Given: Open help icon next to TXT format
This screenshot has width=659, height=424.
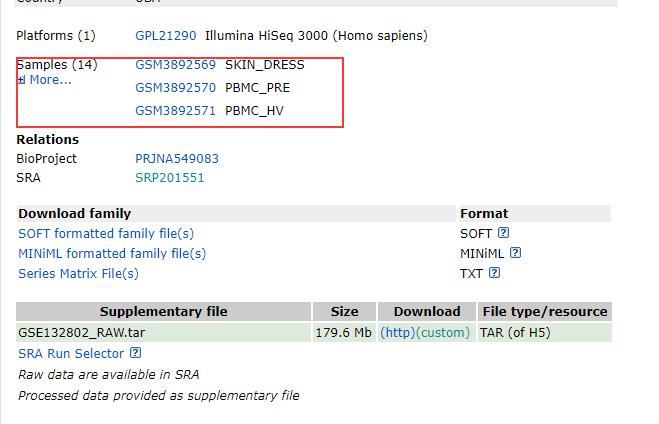Looking at the screenshot, I should coord(494,273).
